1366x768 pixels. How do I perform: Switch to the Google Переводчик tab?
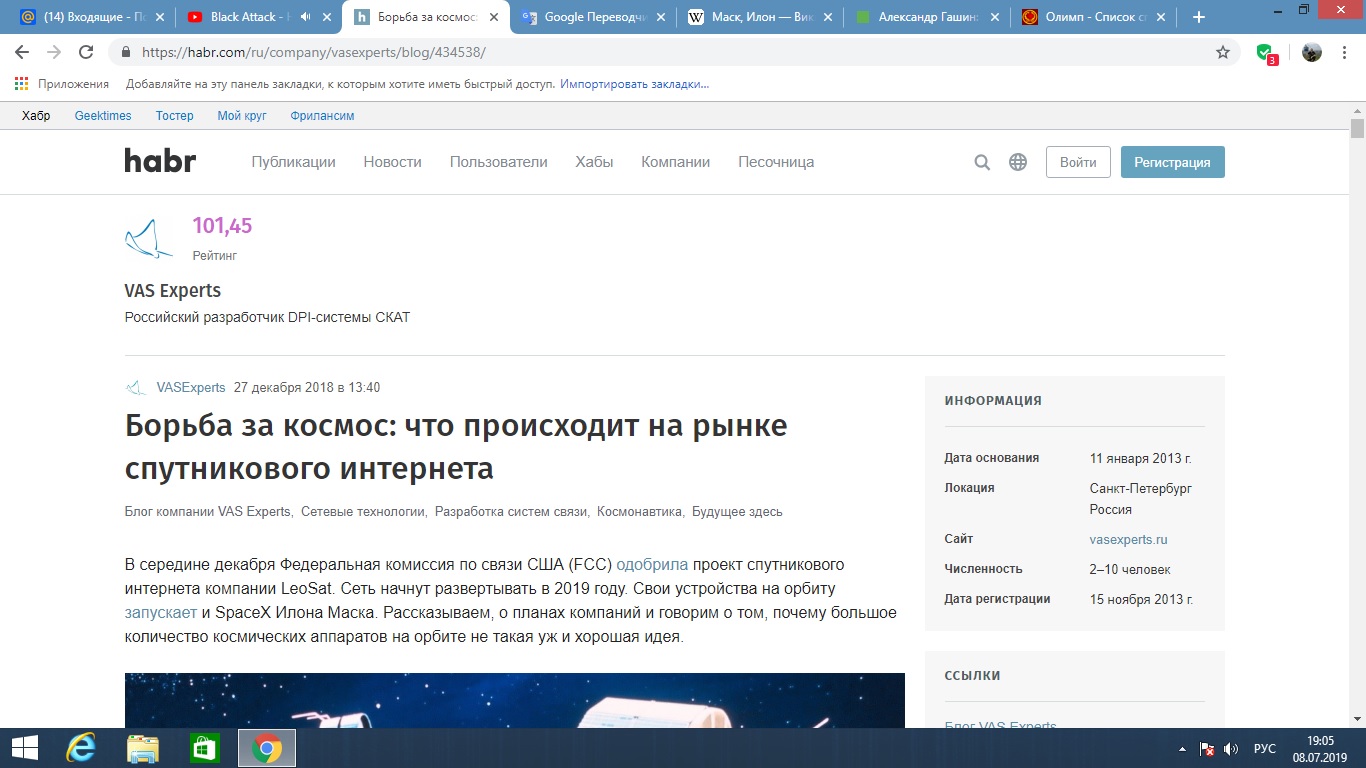click(x=591, y=17)
